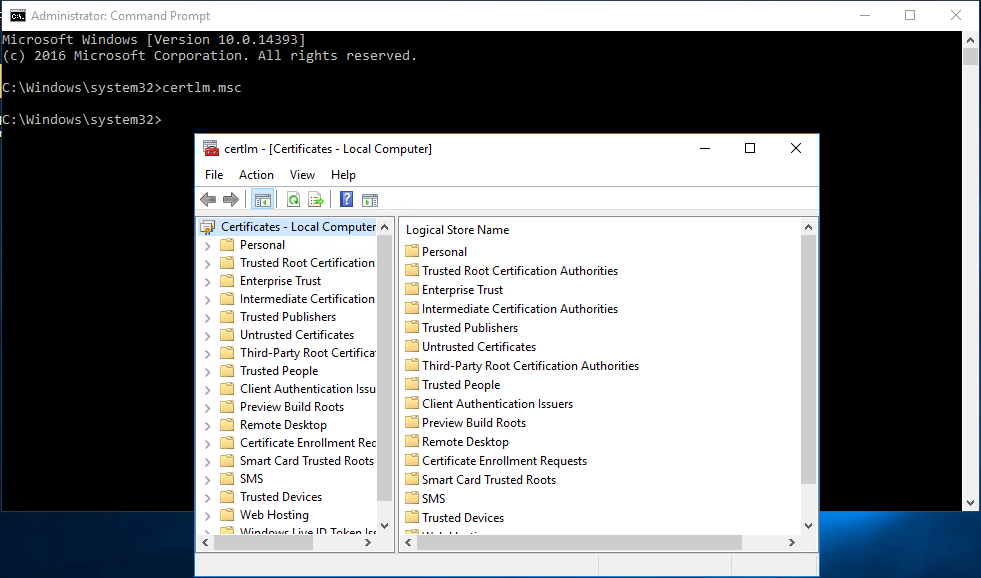This screenshot has width=981, height=578.
Task: Click the Export List toolbar icon
Action: [316, 200]
